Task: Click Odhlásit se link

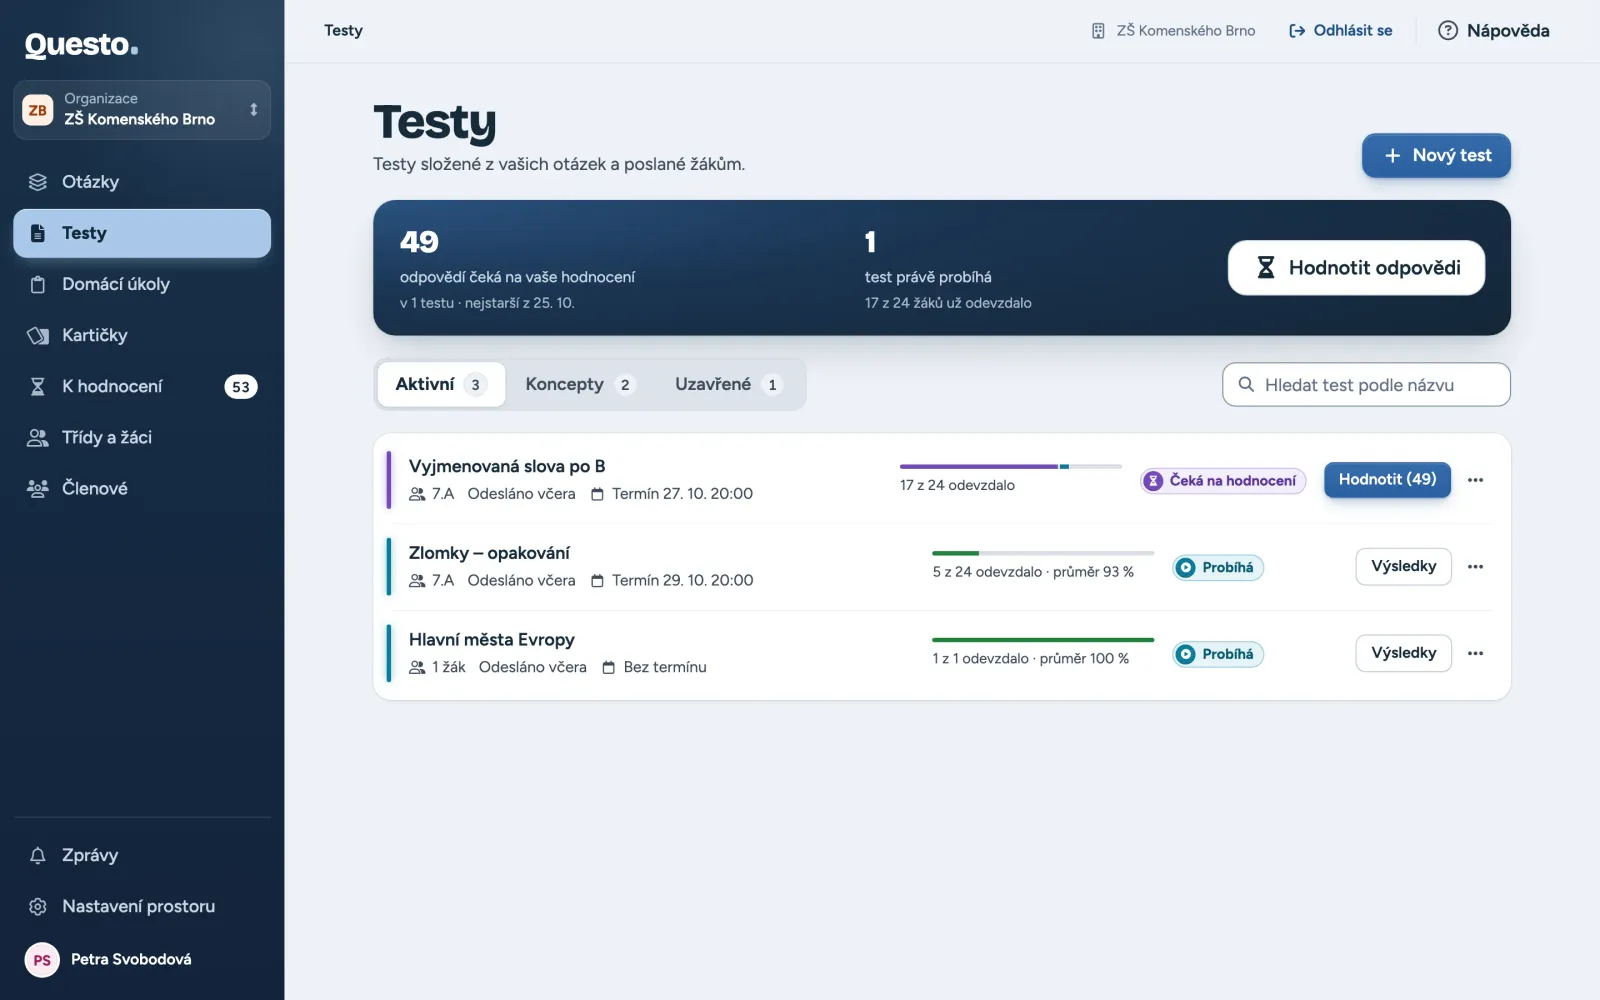Action: (1340, 31)
